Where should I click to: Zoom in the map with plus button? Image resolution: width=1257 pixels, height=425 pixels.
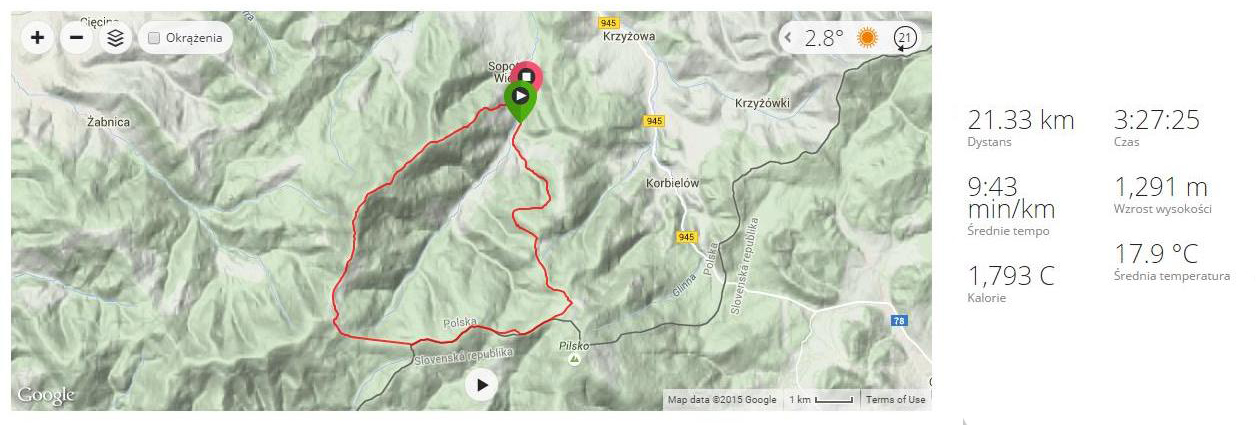coord(38,38)
